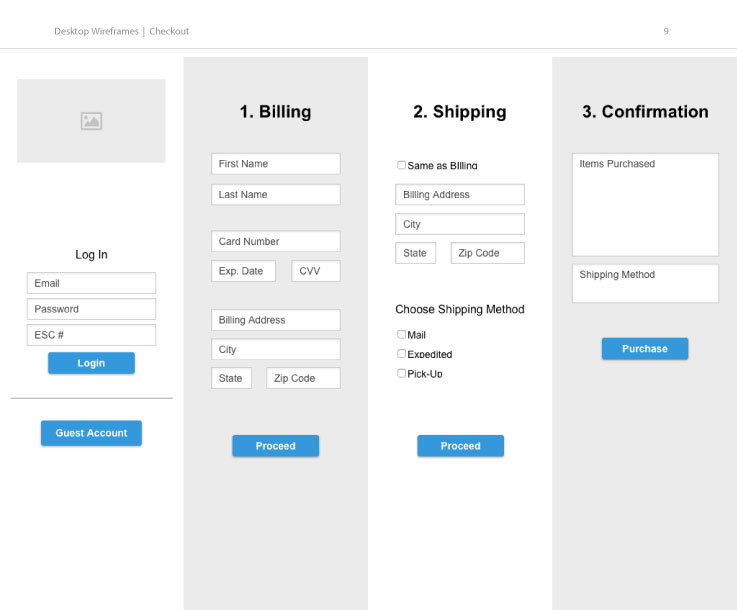Focus the Email field in Log In
Viewport: 737px width, 610px height.
[91, 283]
